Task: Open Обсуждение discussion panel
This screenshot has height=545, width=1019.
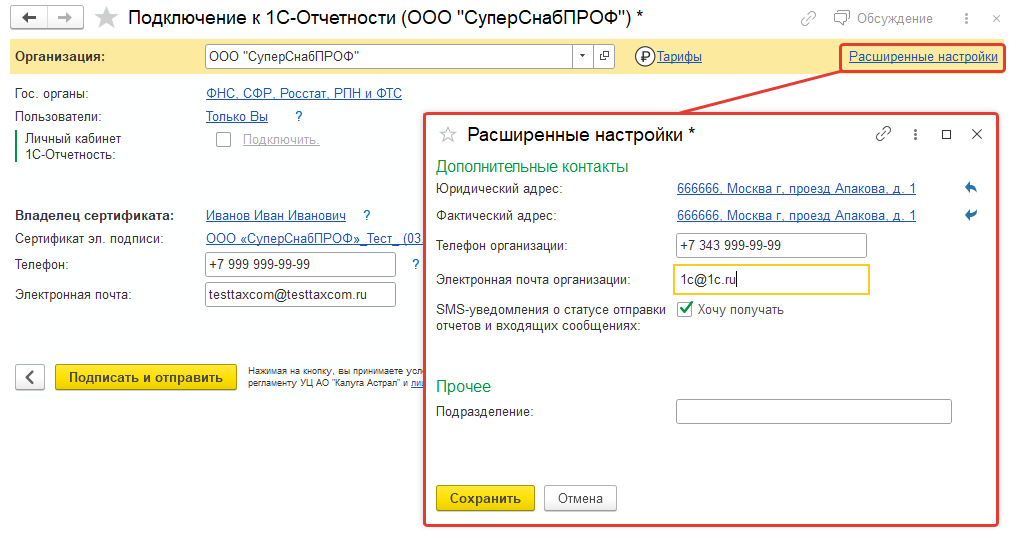Action: pos(883,19)
